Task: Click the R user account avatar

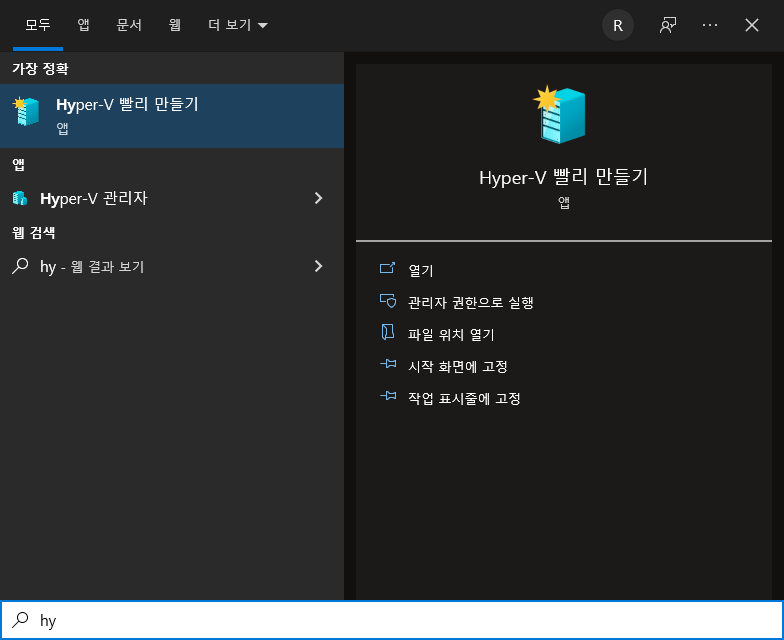Action: (618, 25)
